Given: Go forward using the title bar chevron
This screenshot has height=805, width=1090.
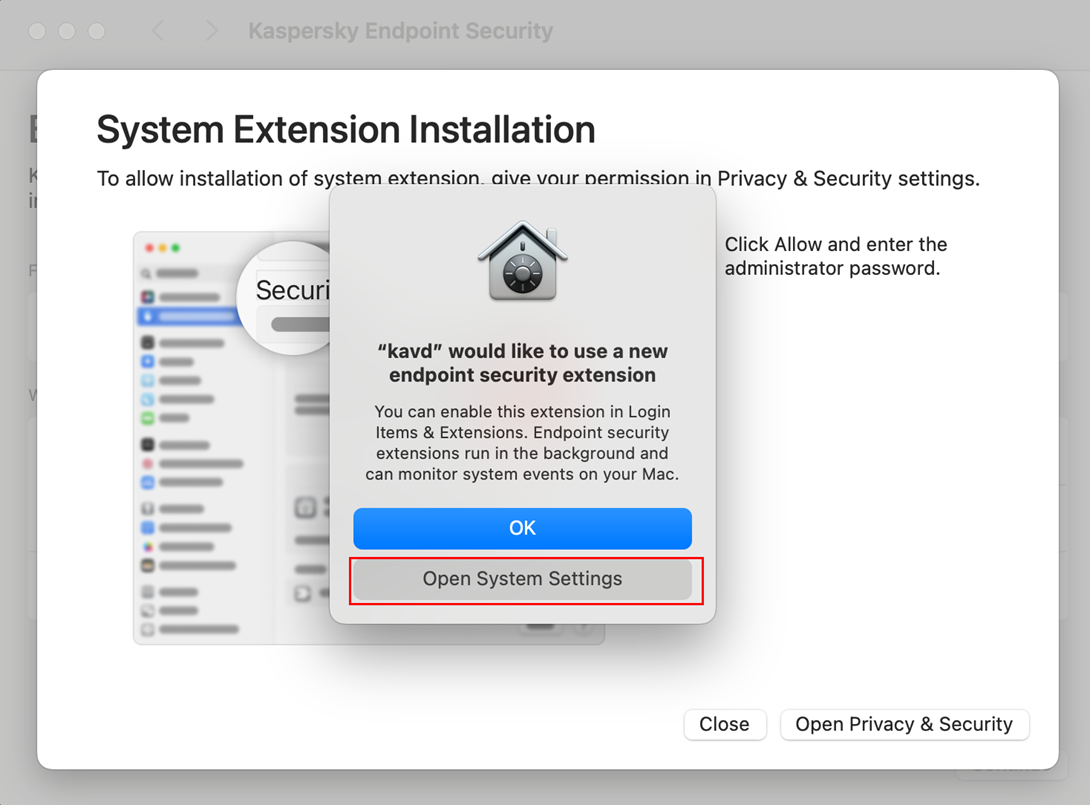Looking at the screenshot, I should [211, 31].
